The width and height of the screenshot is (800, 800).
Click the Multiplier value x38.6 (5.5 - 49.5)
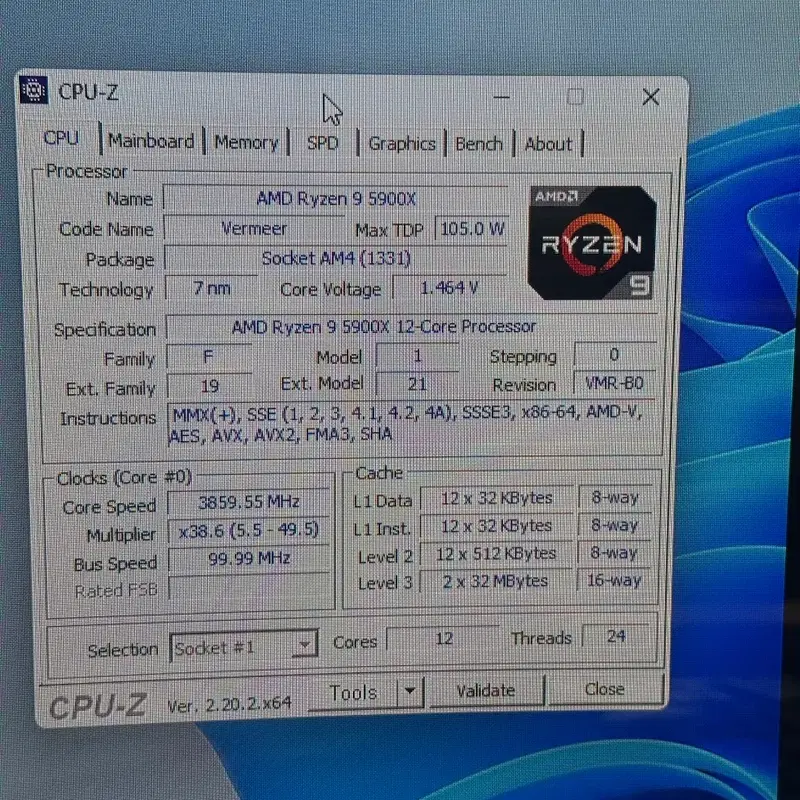click(x=248, y=530)
